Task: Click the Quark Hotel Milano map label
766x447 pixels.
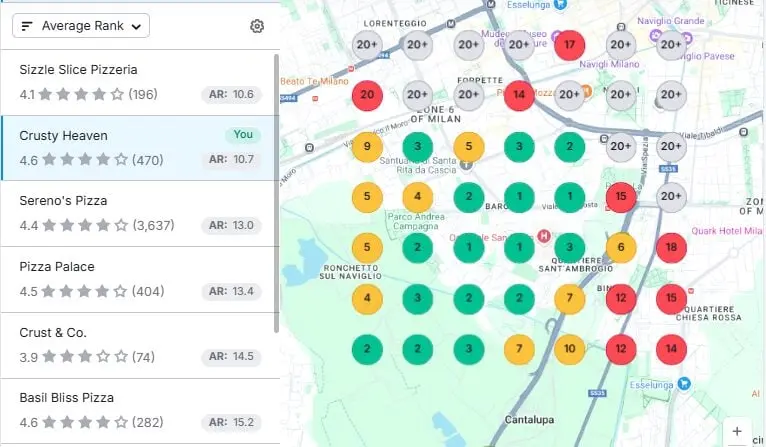Action: 727,231
